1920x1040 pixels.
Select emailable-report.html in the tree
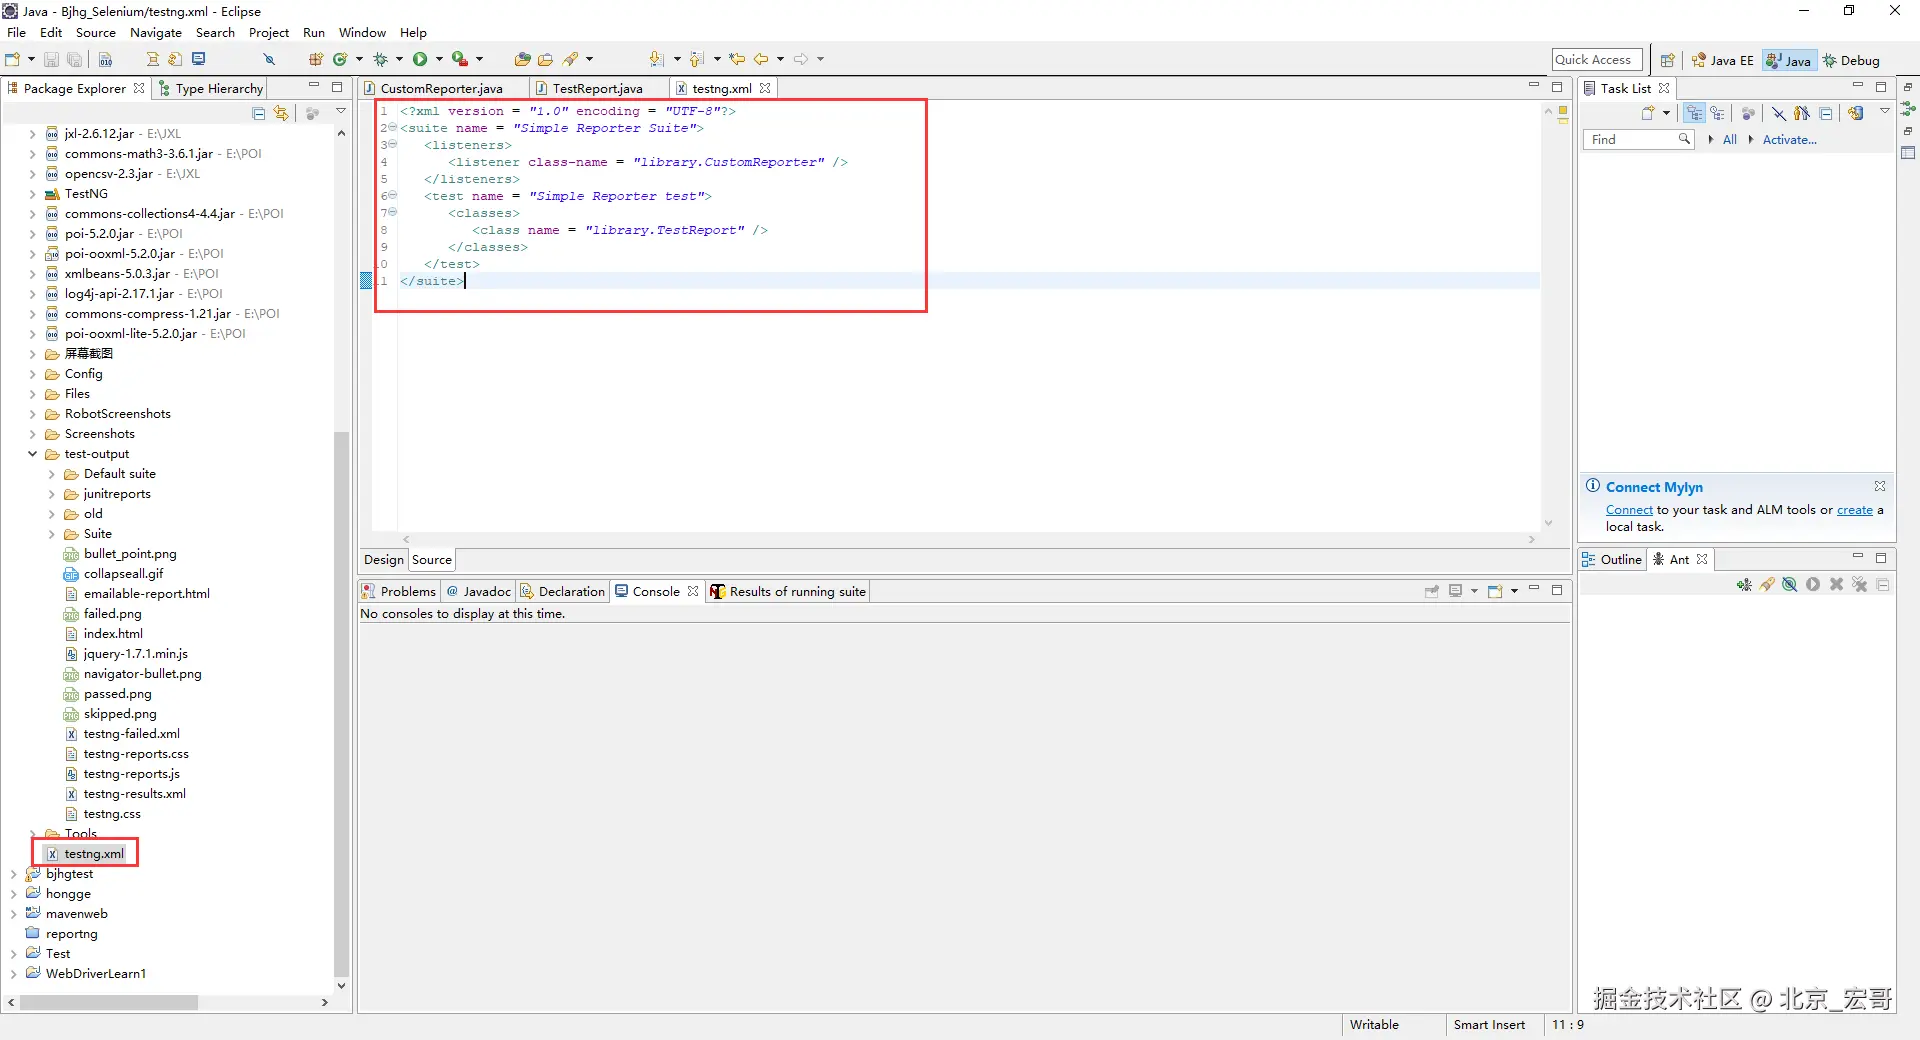(x=146, y=594)
